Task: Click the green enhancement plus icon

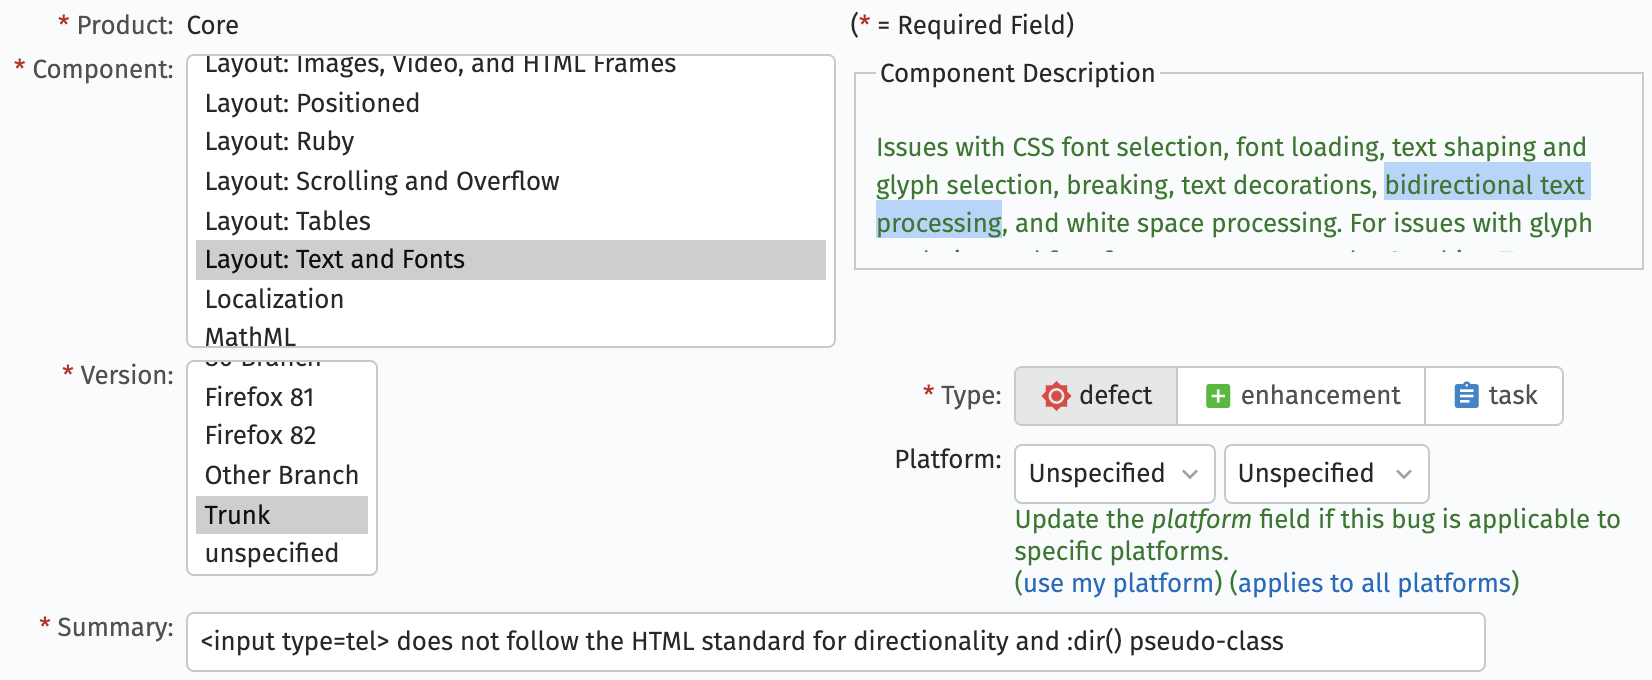Action: pyautogui.click(x=1217, y=396)
